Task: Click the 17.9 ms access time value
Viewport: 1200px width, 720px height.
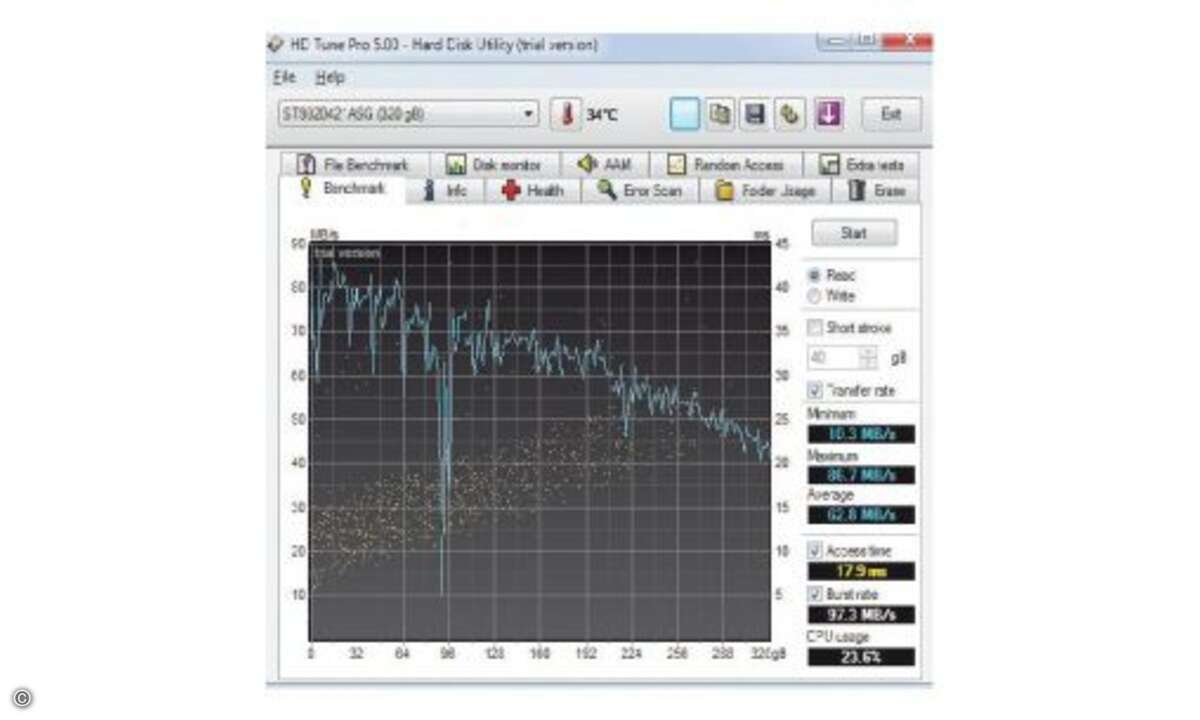Action: (861, 572)
